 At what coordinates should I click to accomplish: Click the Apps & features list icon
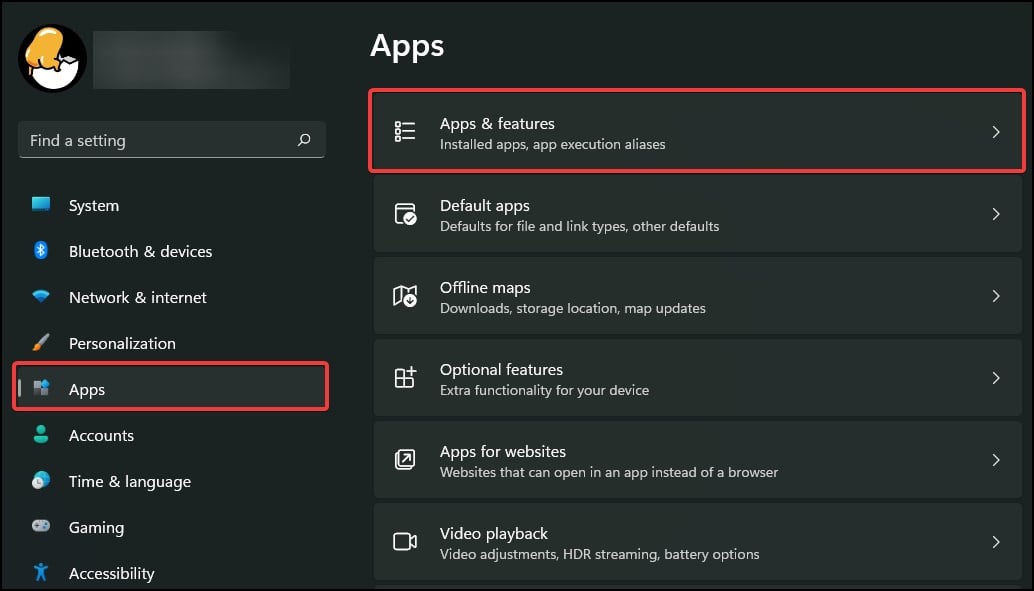click(x=405, y=131)
